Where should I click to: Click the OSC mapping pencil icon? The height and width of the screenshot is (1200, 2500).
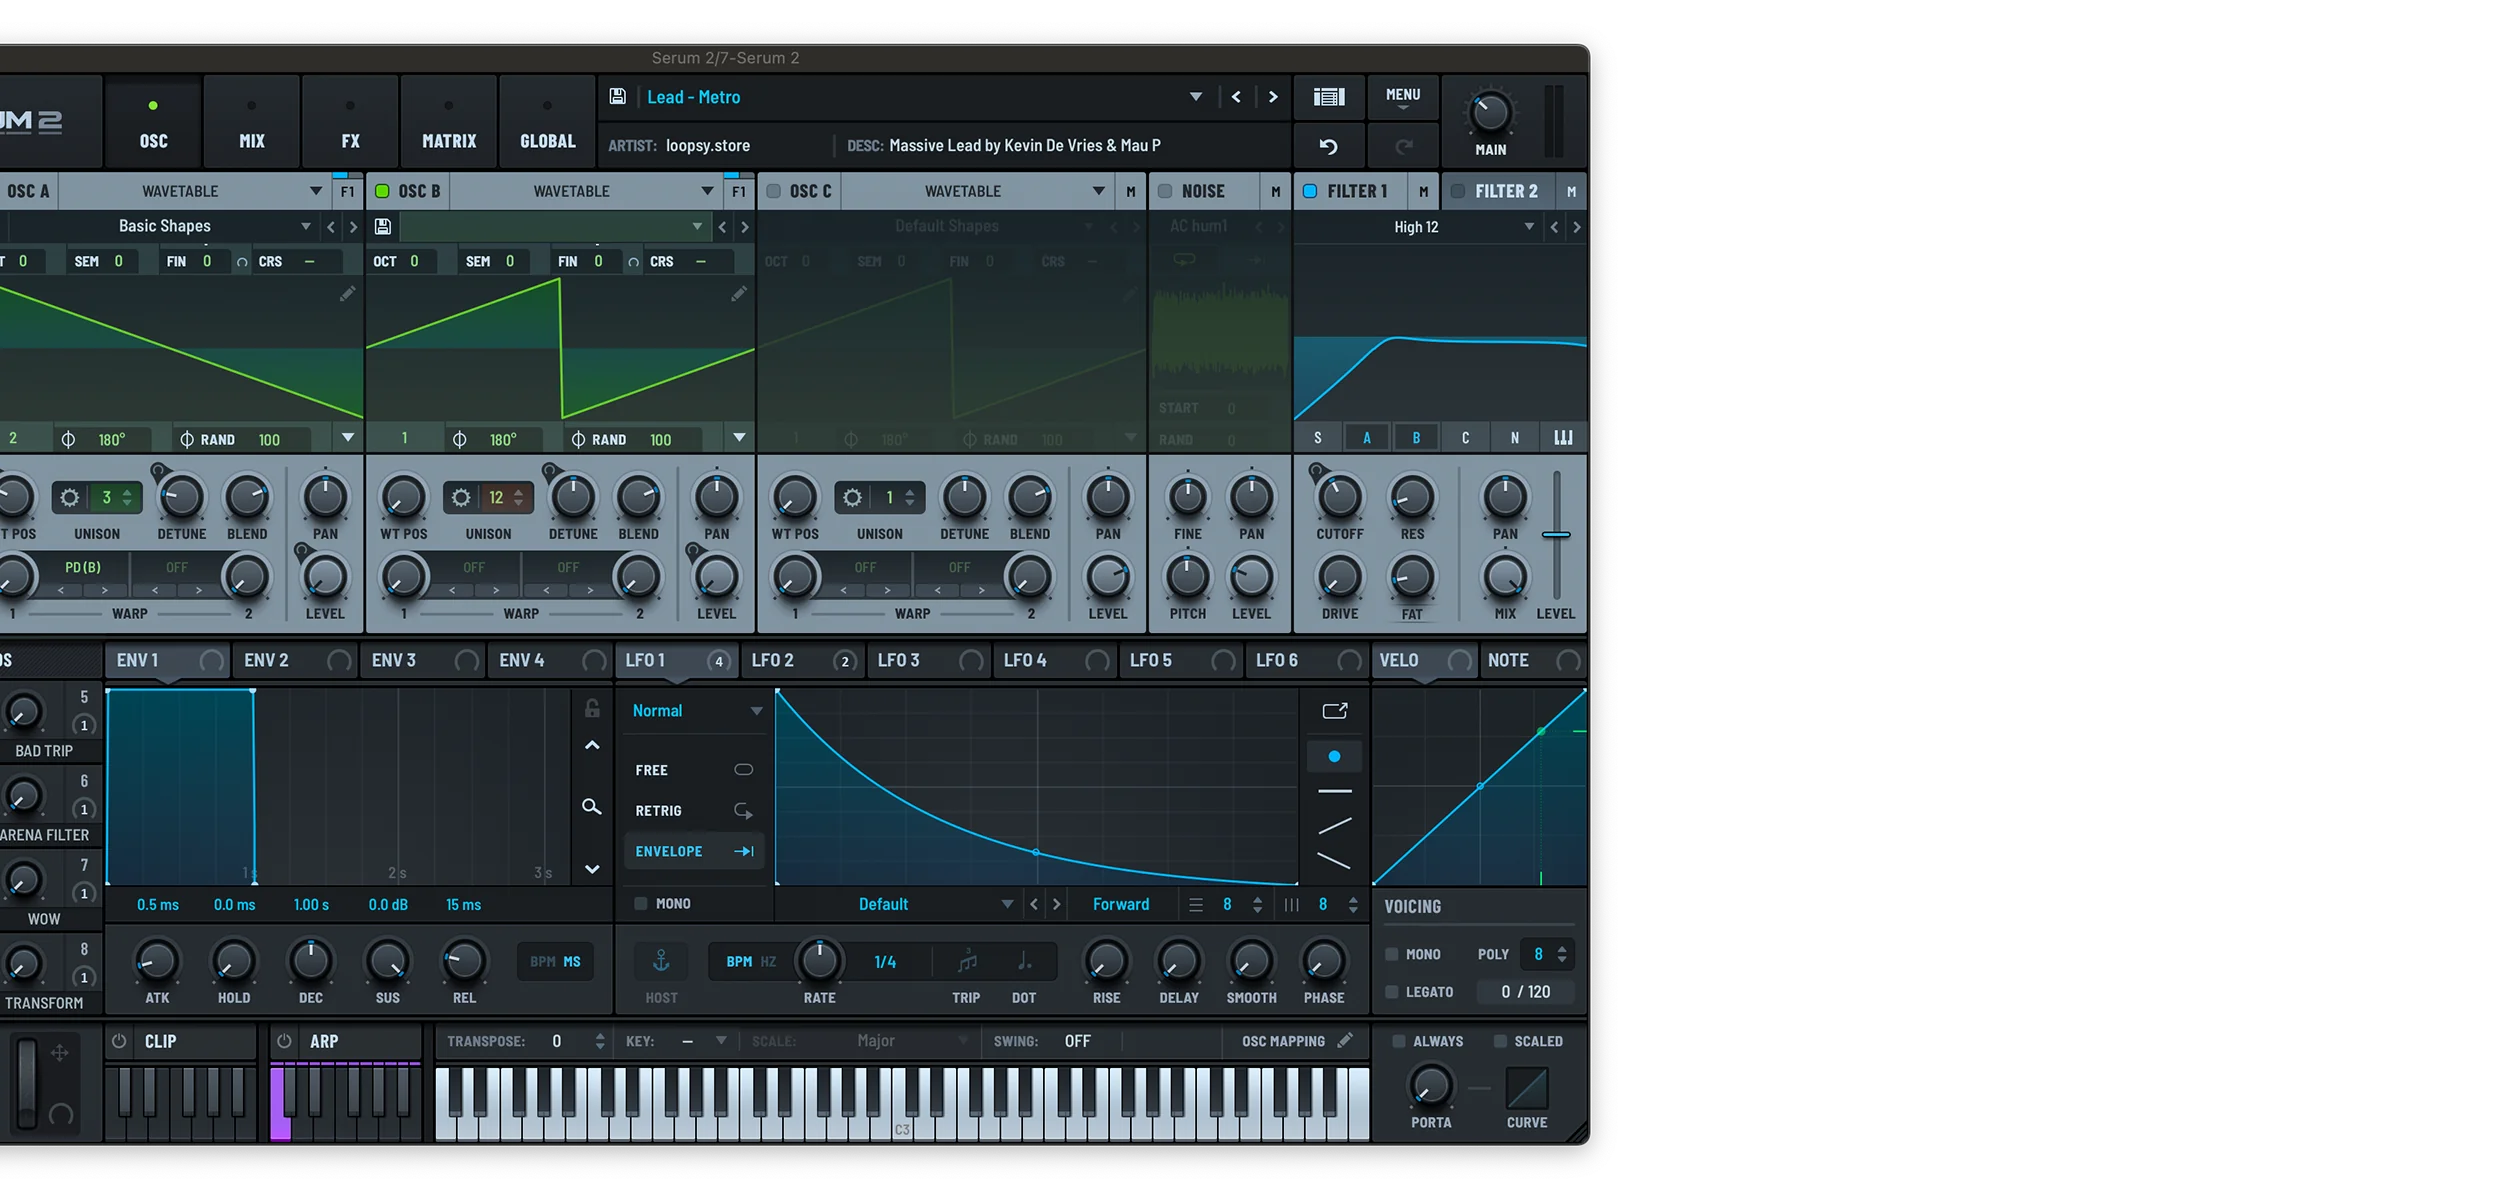click(x=1345, y=1040)
